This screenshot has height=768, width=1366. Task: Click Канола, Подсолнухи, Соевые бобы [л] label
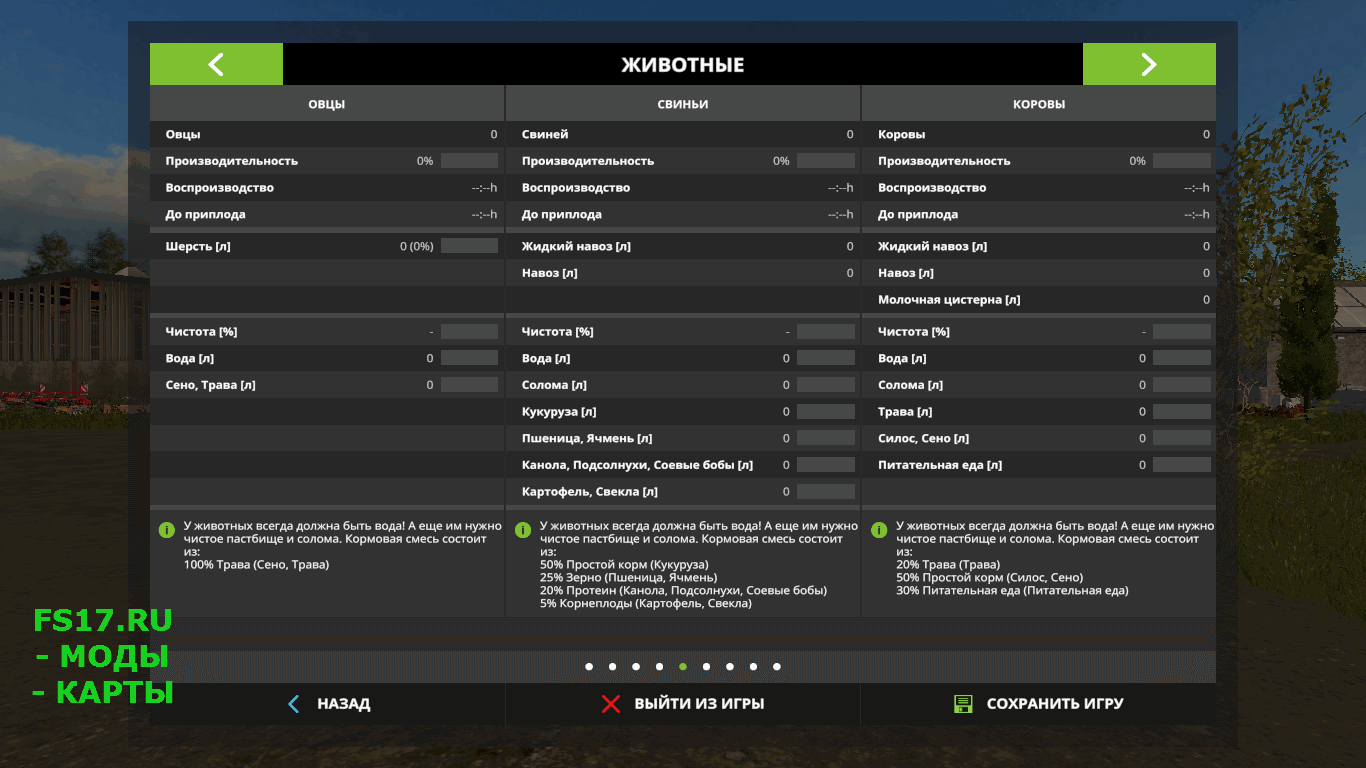click(x=637, y=465)
